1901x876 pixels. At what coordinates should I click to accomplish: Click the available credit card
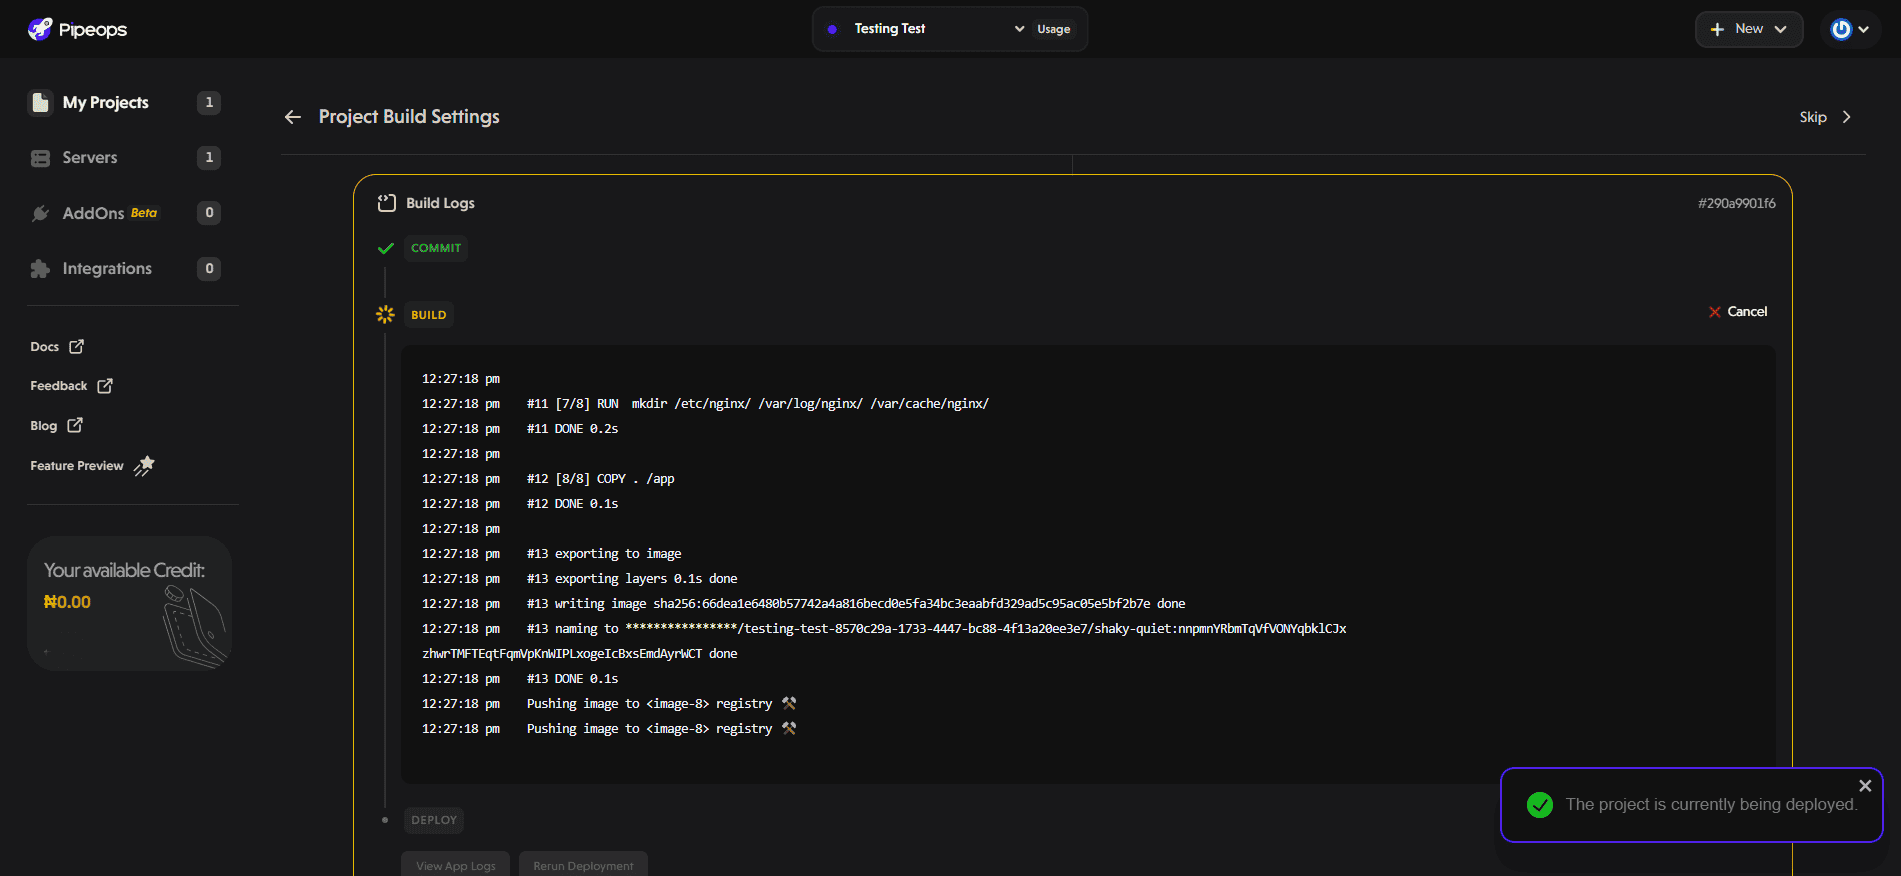130,603
